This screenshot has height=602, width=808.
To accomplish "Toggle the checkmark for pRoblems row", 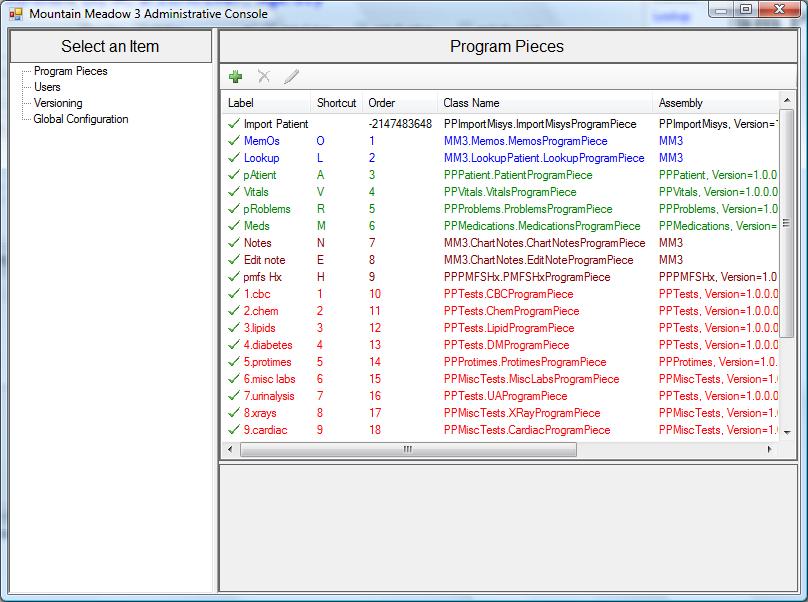I will click(x=234, y=209).
